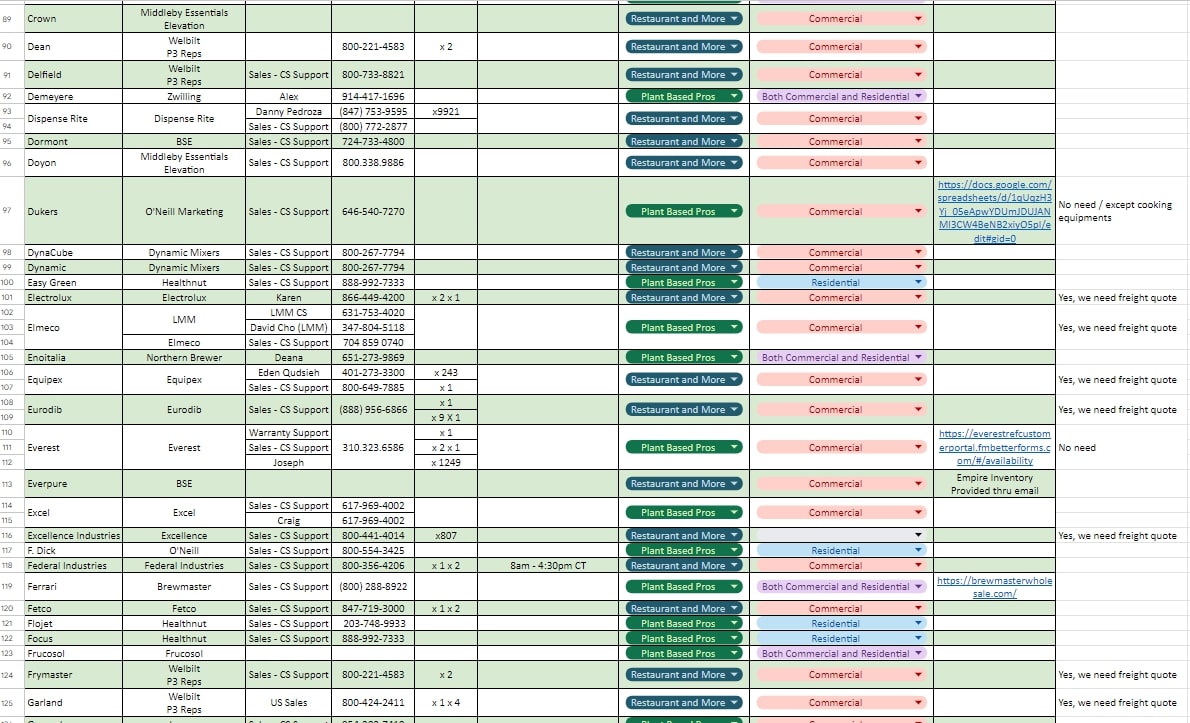Select the Craig contact cell
Screen dimensions: 1190x723
coord(288,521)
